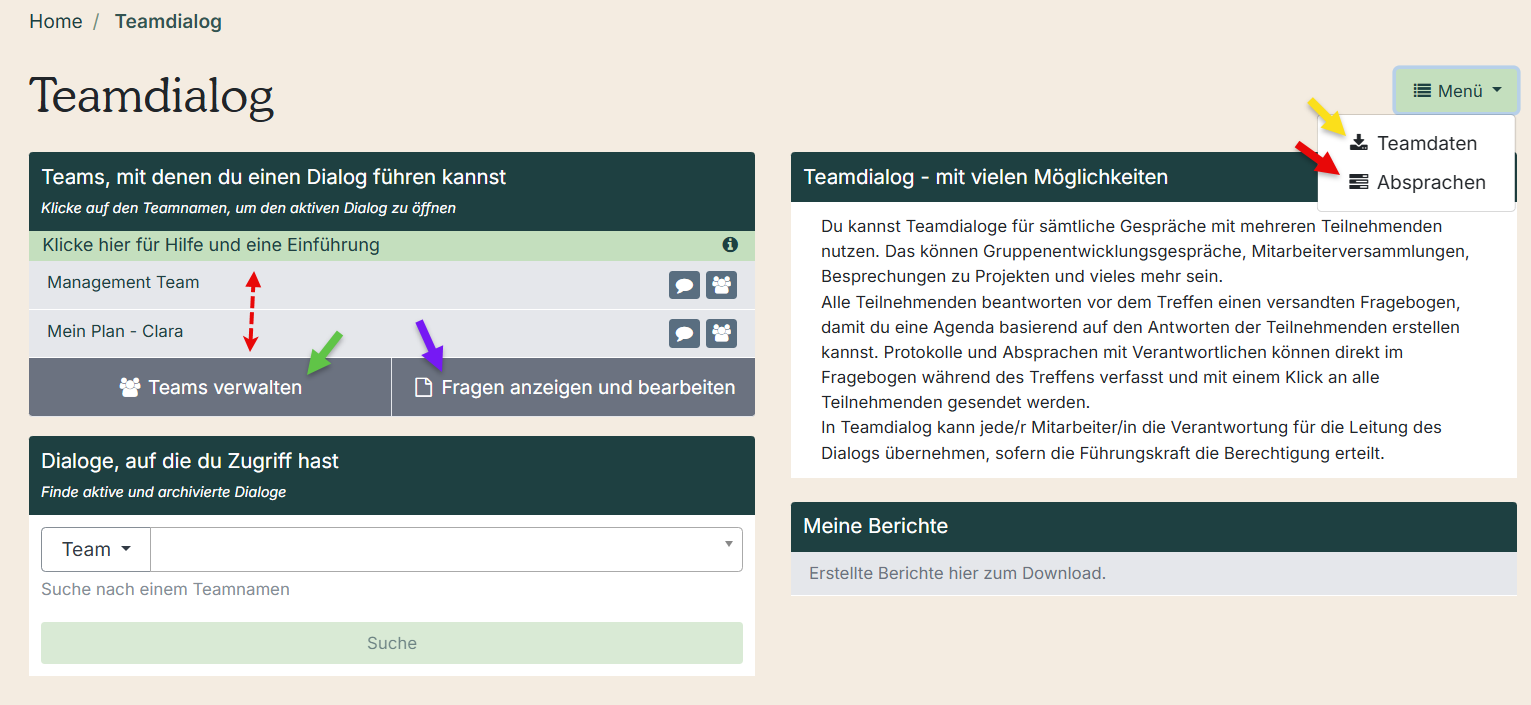Click 'Erstellte Berichte hier zum Download.' text
Image resolution: width=1531 pixels, height=705 pixels.
[x=957, y=574]
